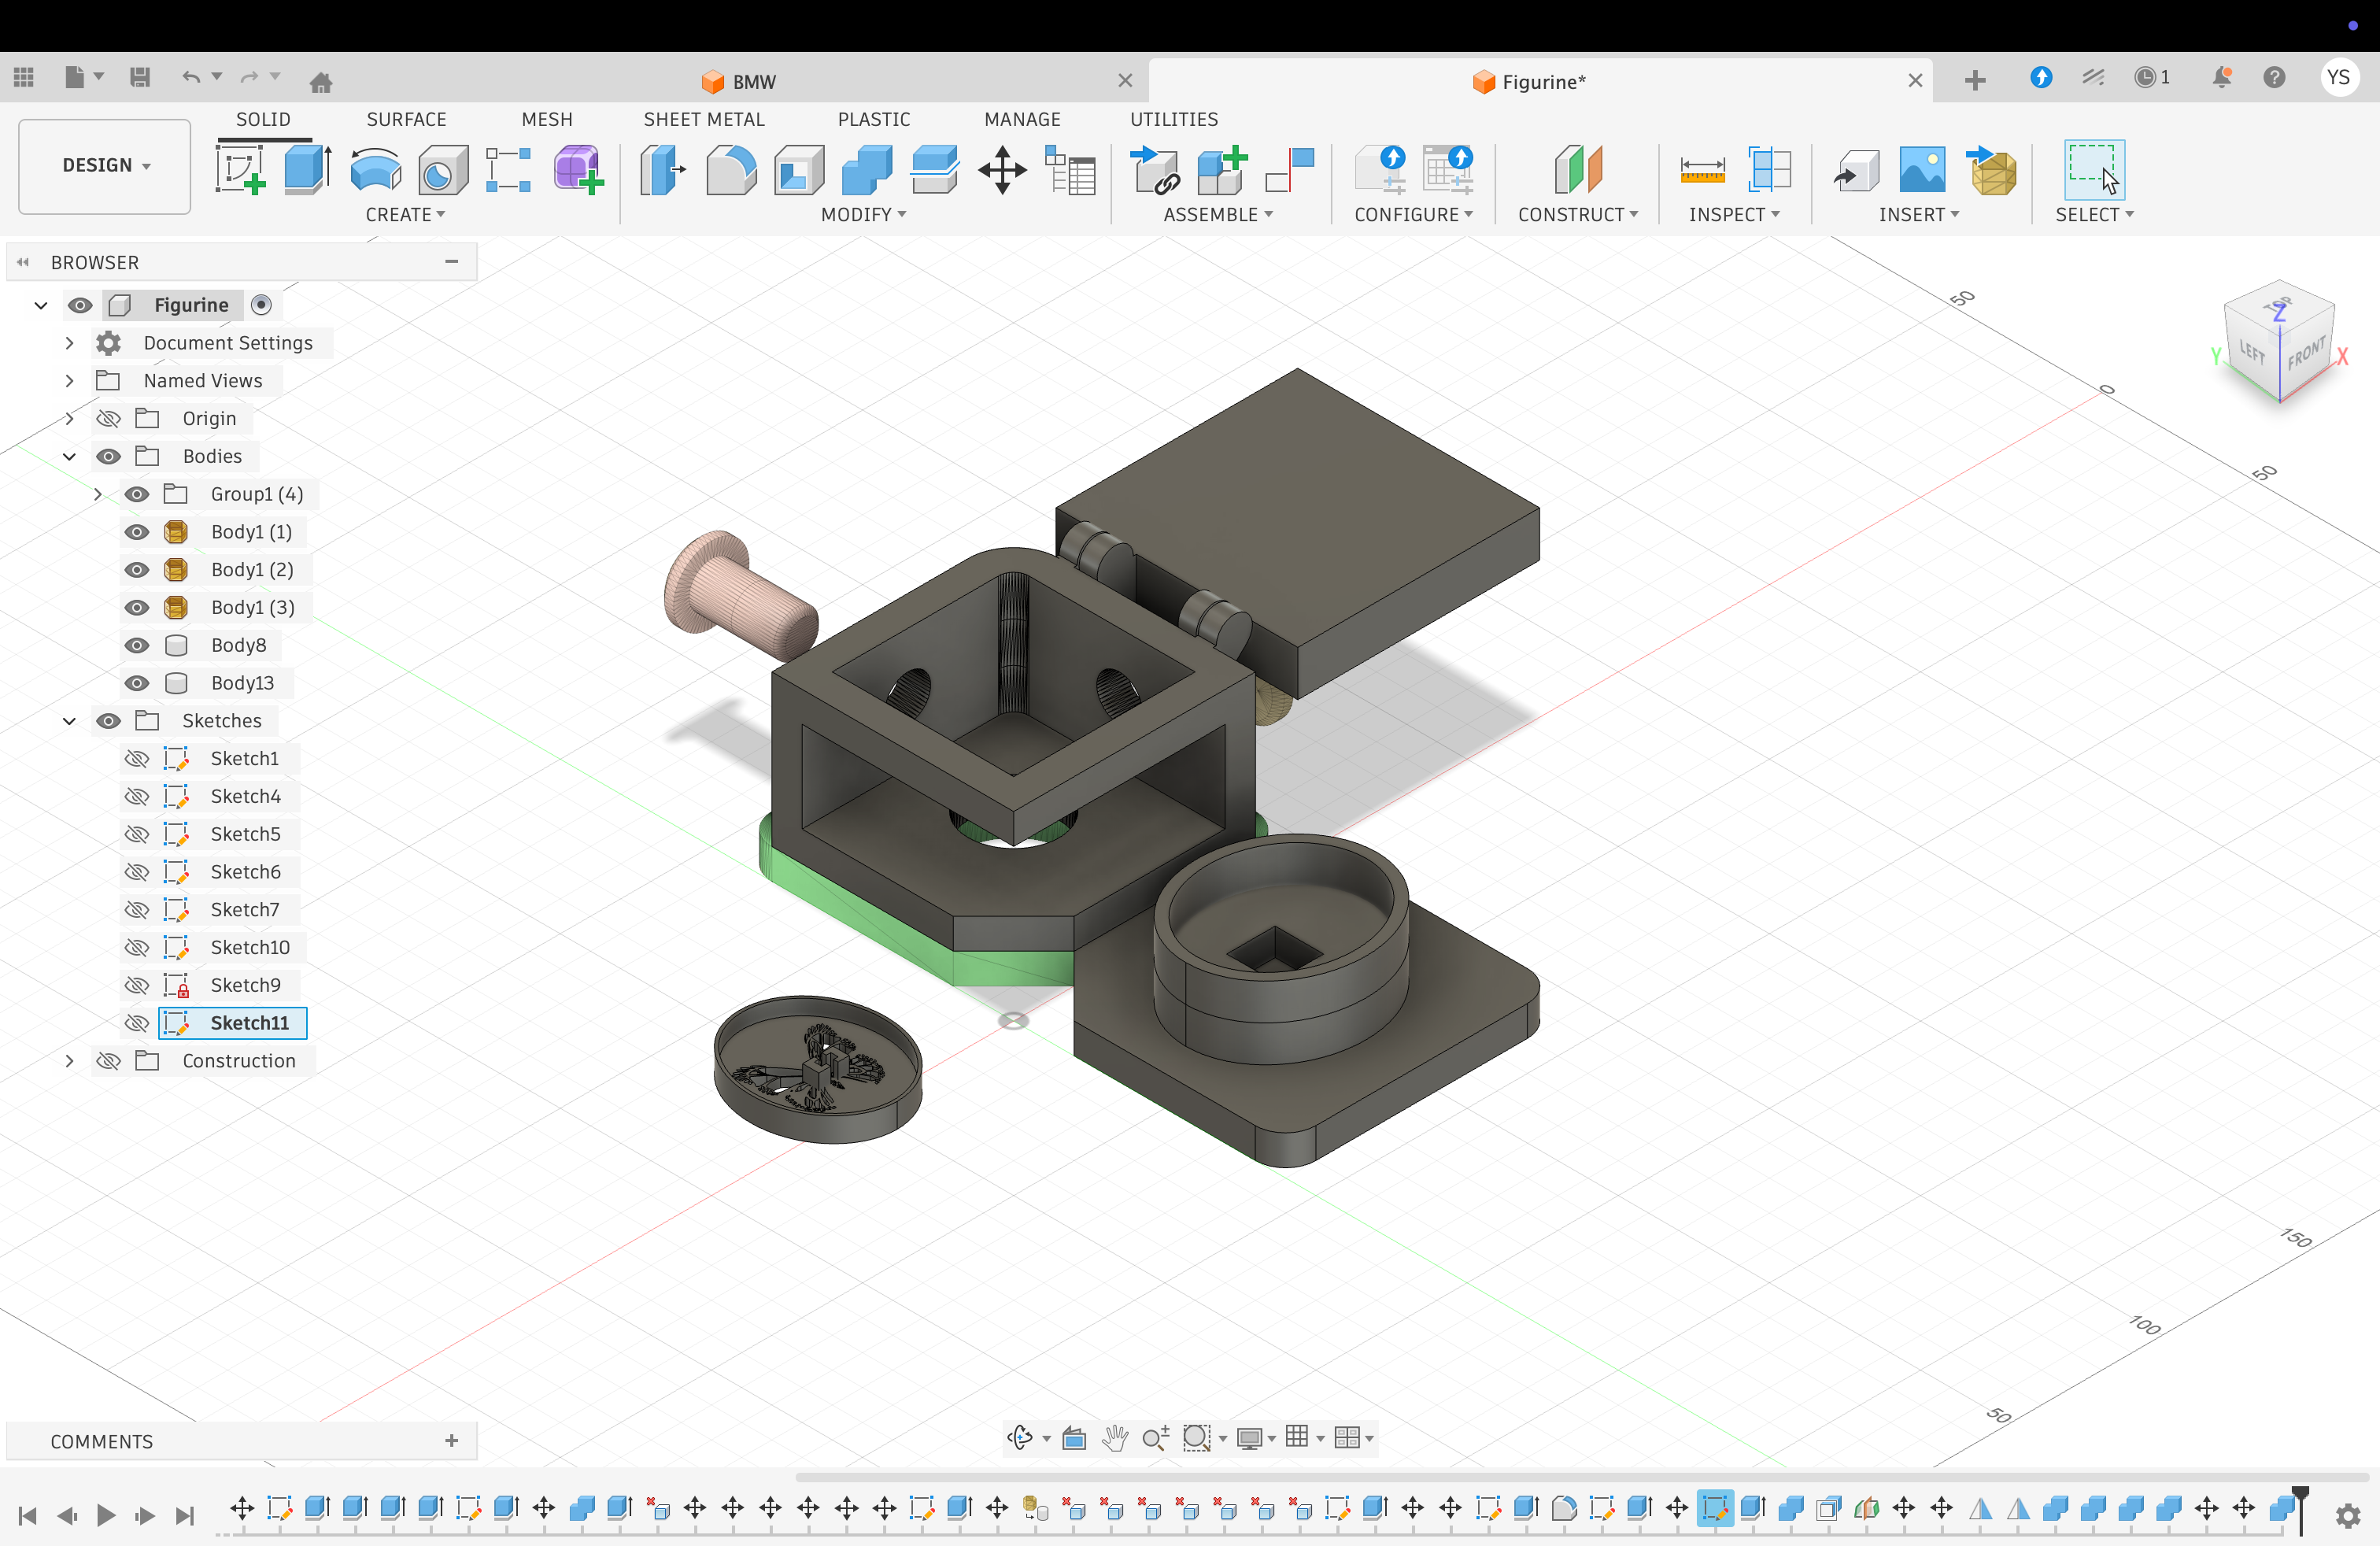Hide the Body8 body
Screen dimensions: 2380x1546
(137, 645)
